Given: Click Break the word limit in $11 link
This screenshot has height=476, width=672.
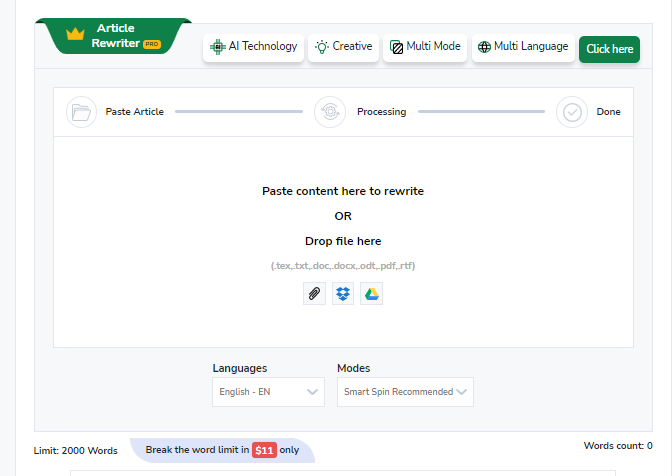Looking at the screenshot, I should tap(222, 450).
